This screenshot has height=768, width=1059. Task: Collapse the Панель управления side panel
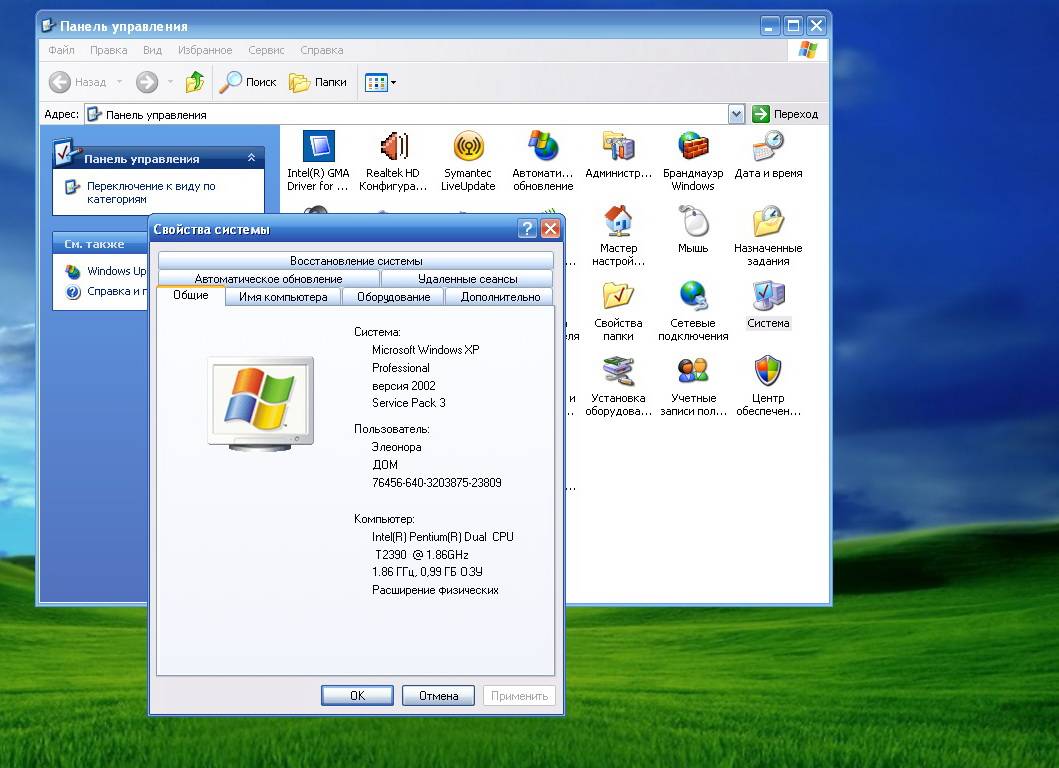click(251, 157)
